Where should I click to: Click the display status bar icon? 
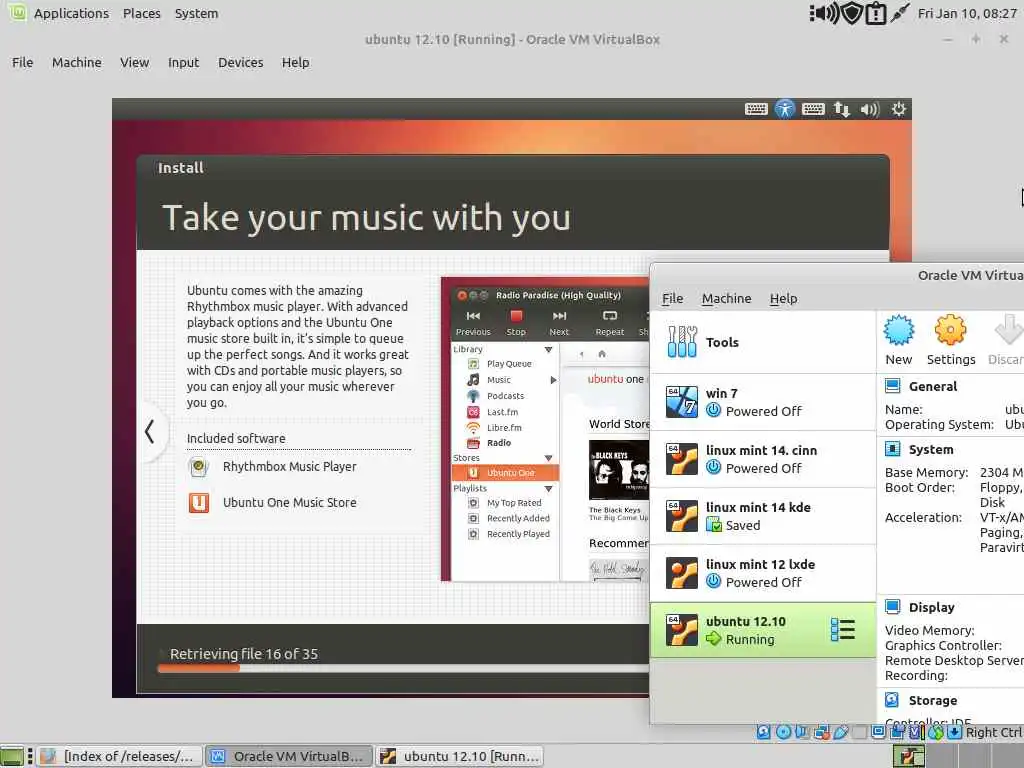coord(878,732)
